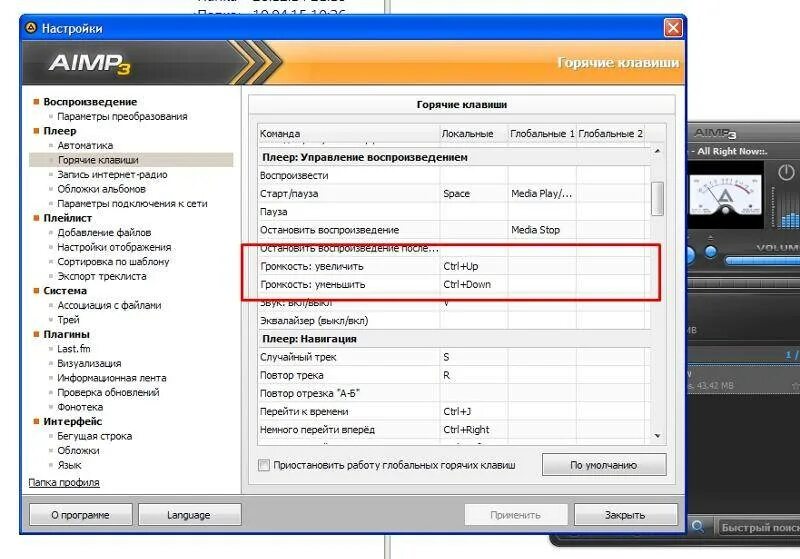800x559 pixels.
Task: Open Экспорт треклиста settings
Action: pyautogui.click(x=102, y=276)
